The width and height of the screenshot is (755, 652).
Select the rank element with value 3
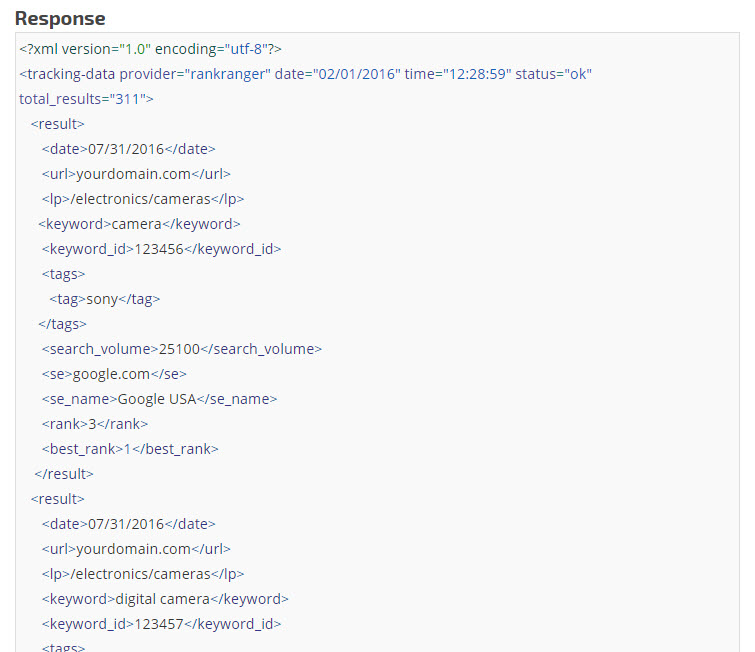[x=95, y=424]
